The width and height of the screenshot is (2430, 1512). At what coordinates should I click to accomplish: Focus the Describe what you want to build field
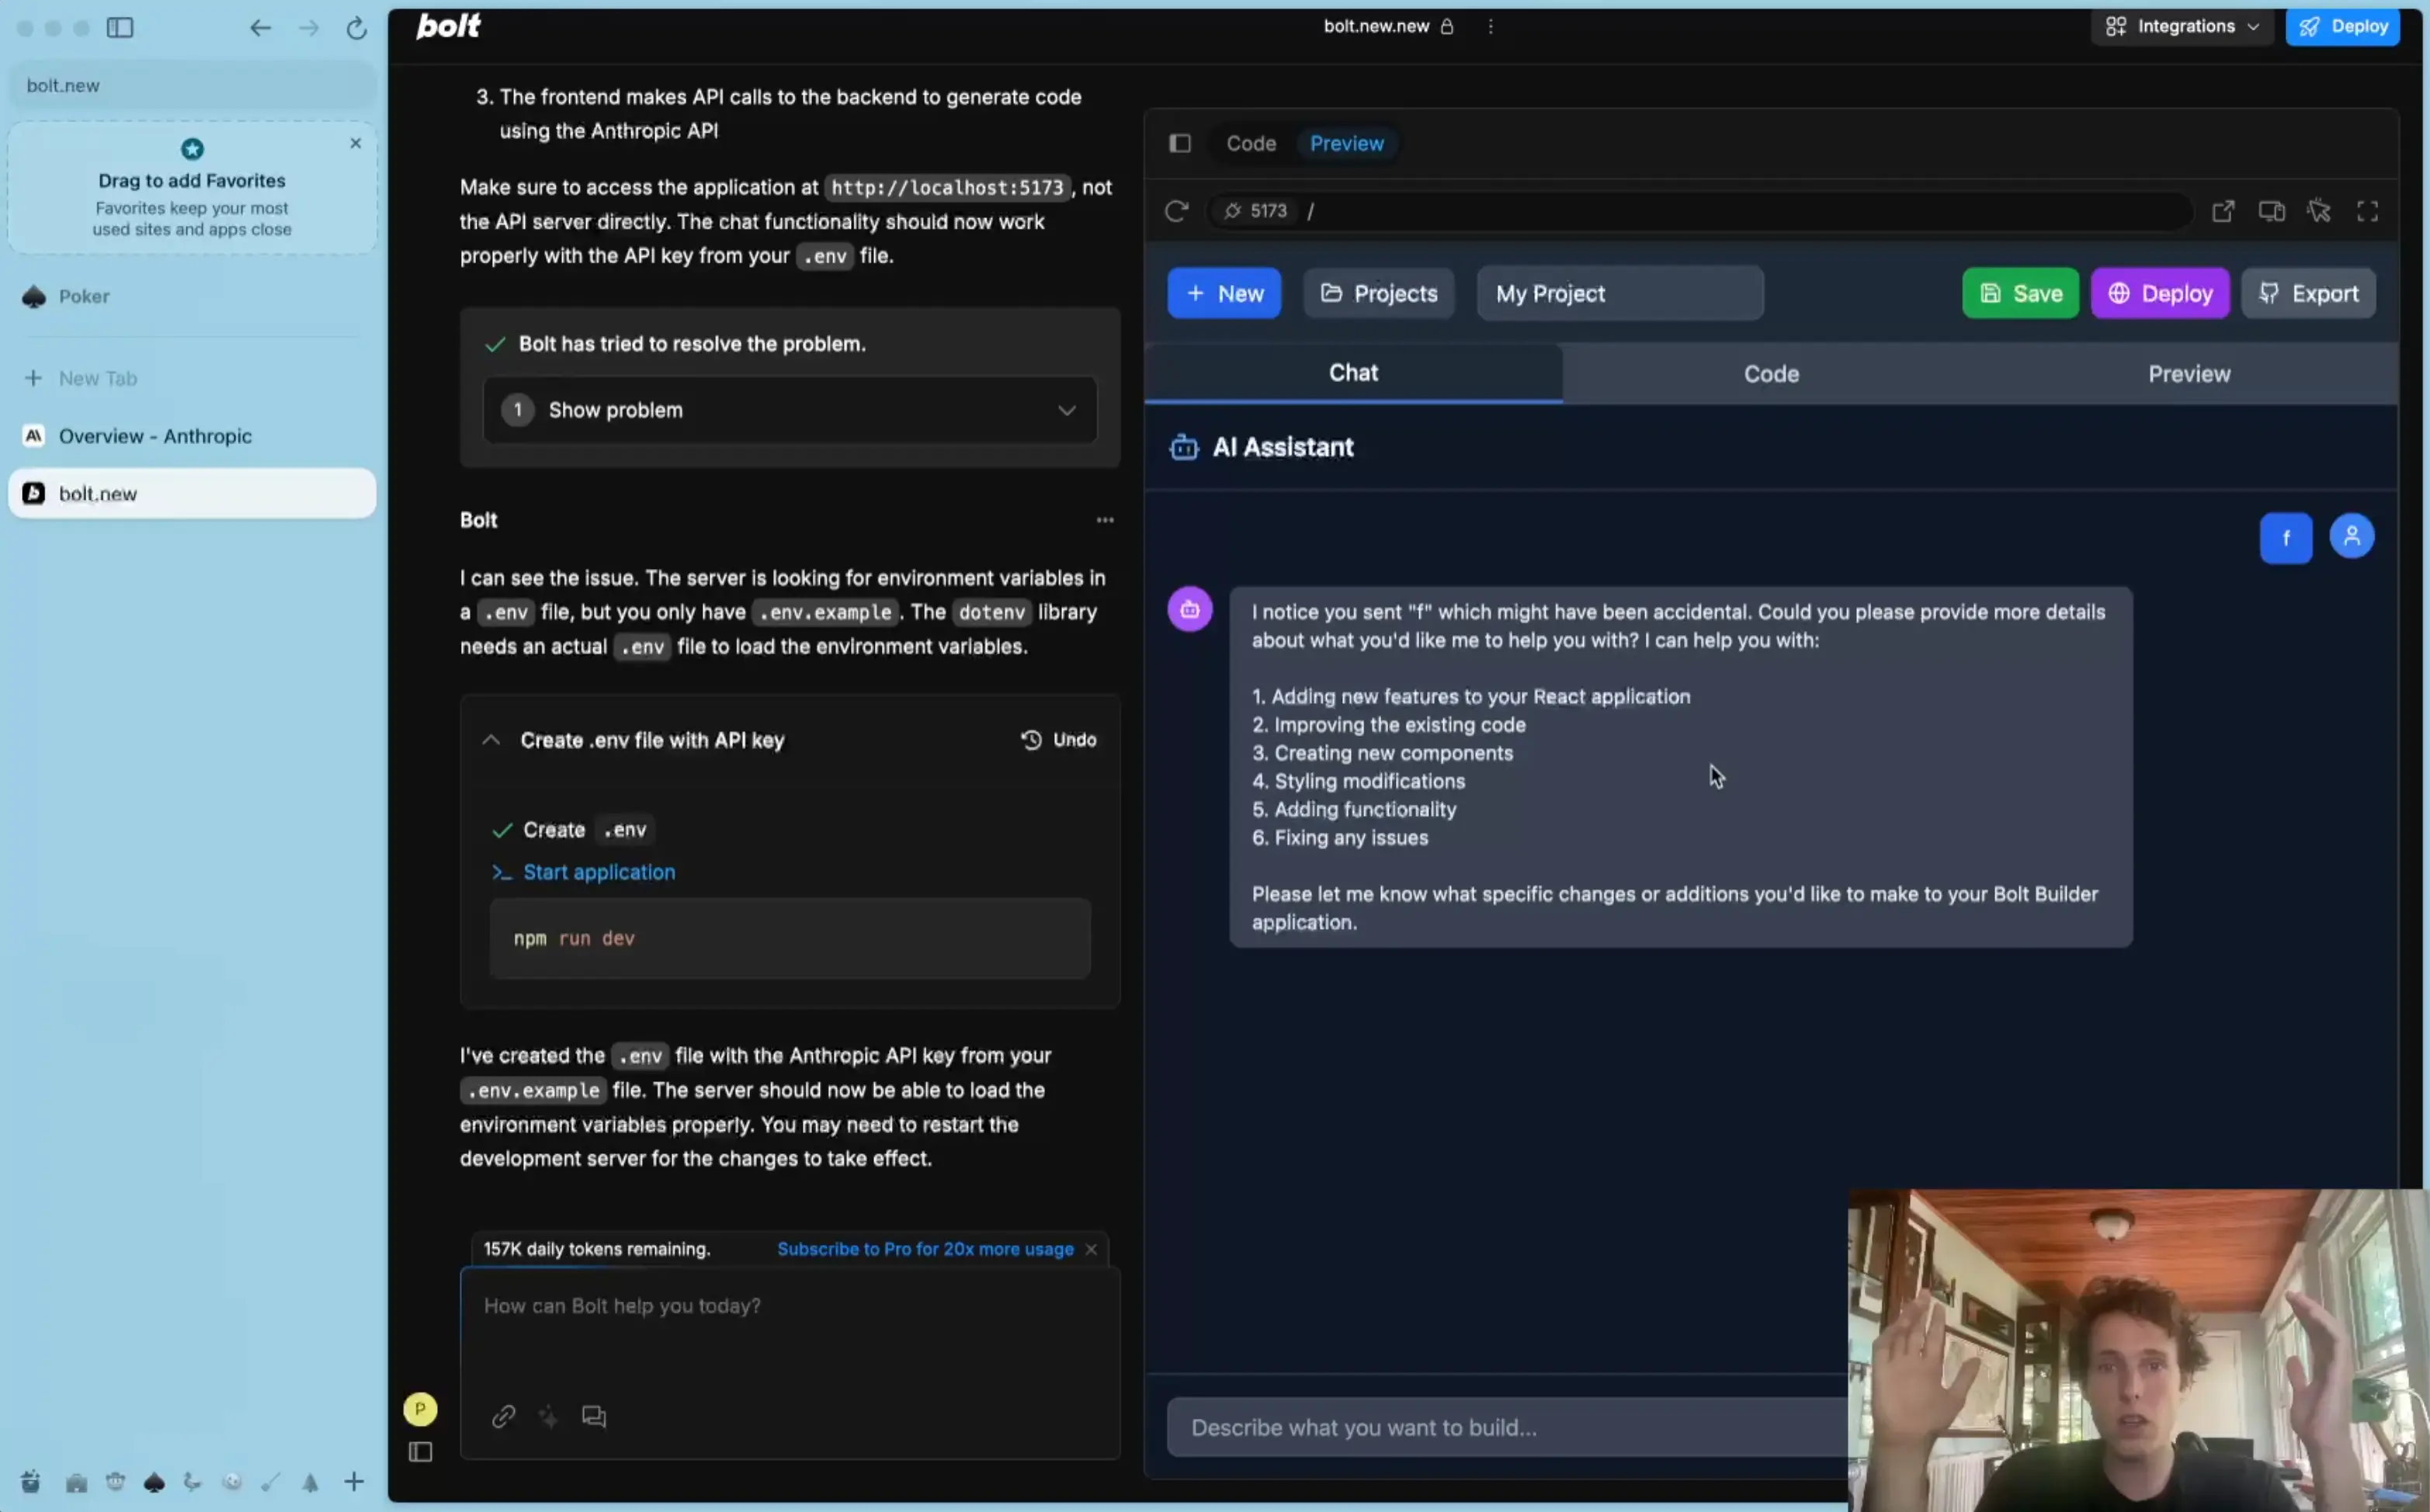1506,1428
